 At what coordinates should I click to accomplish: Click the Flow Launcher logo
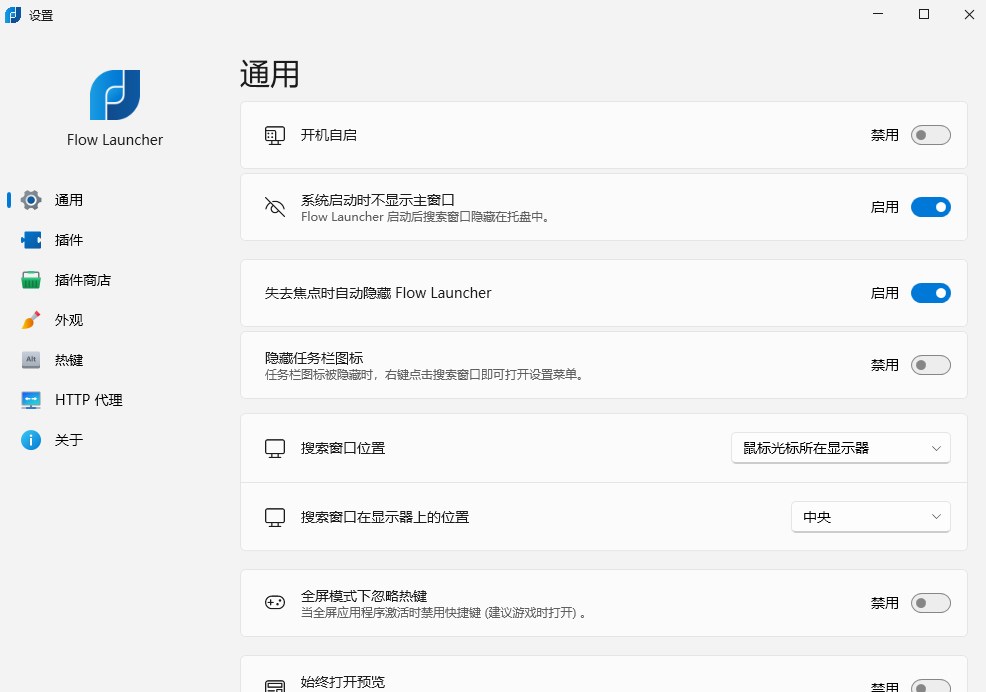click(x=114, y=94)
